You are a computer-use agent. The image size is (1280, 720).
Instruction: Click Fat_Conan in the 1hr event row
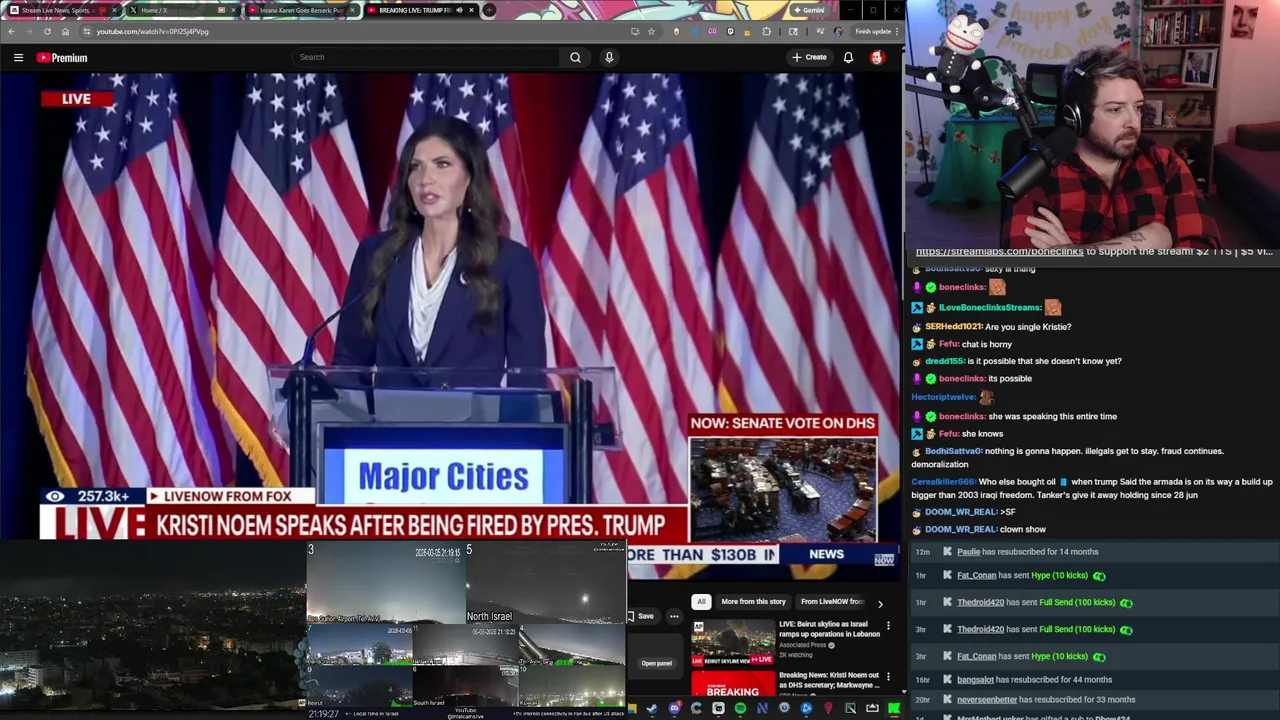[976, 576]
